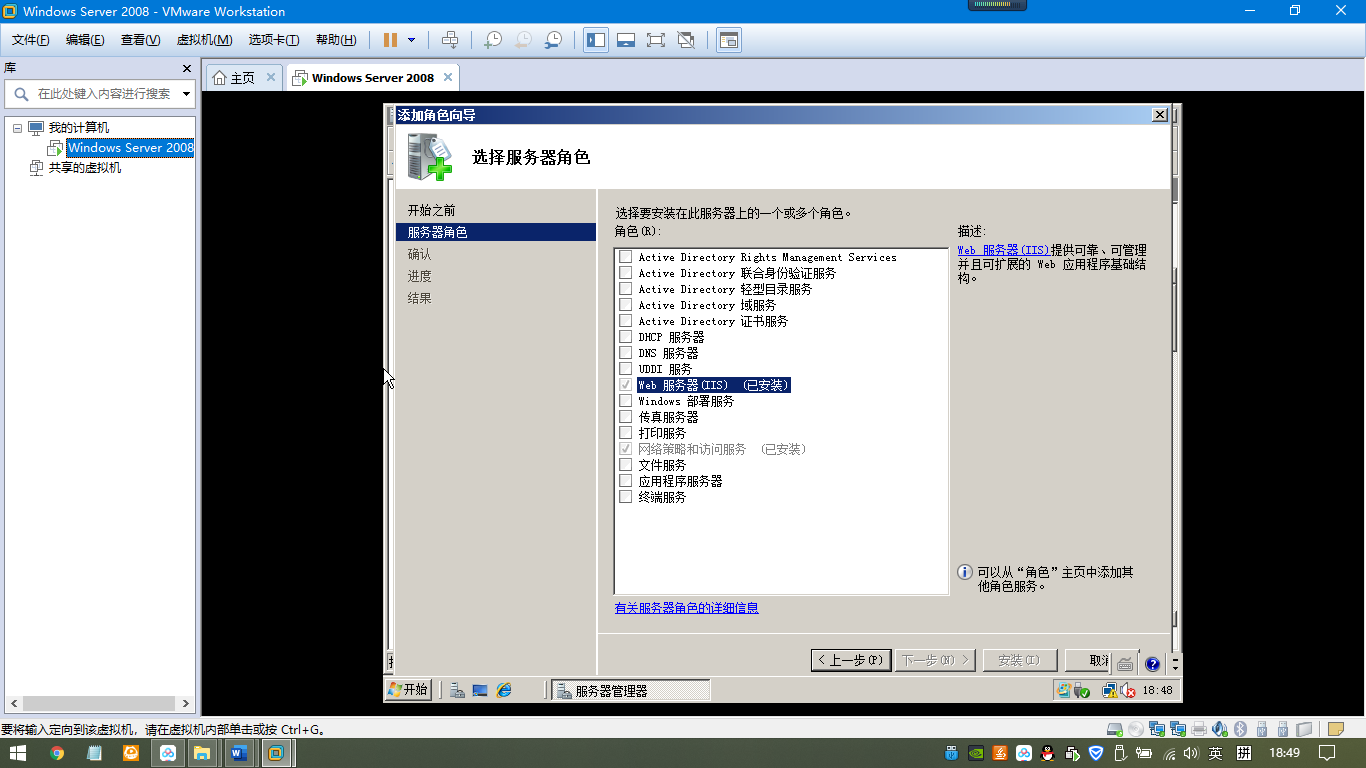Open the guest 开始 start button
The height and width of the screenshot is (768, 1366).
[409, 690]
